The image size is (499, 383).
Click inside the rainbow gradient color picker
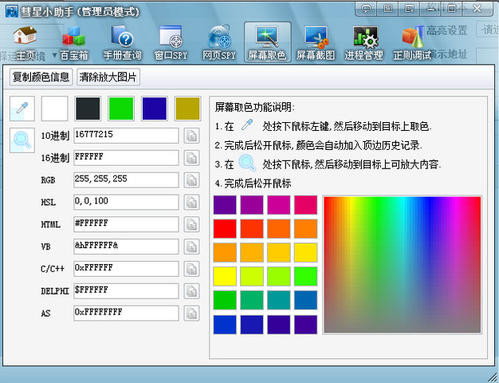tap(402, 265)
